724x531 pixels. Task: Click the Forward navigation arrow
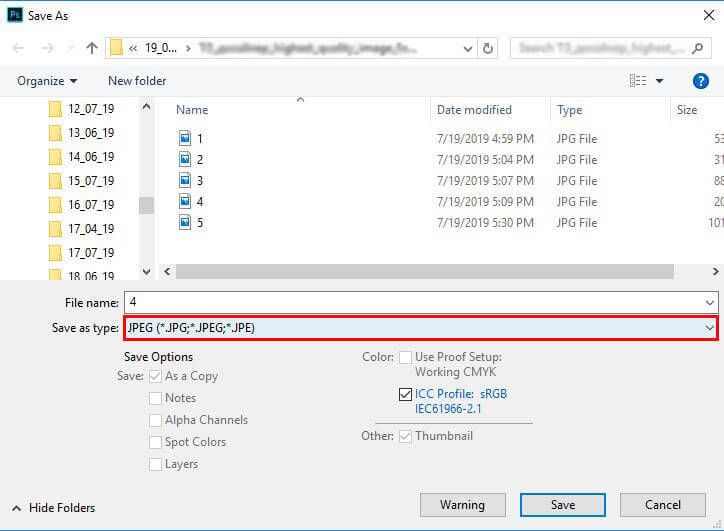tap(47, 48)
